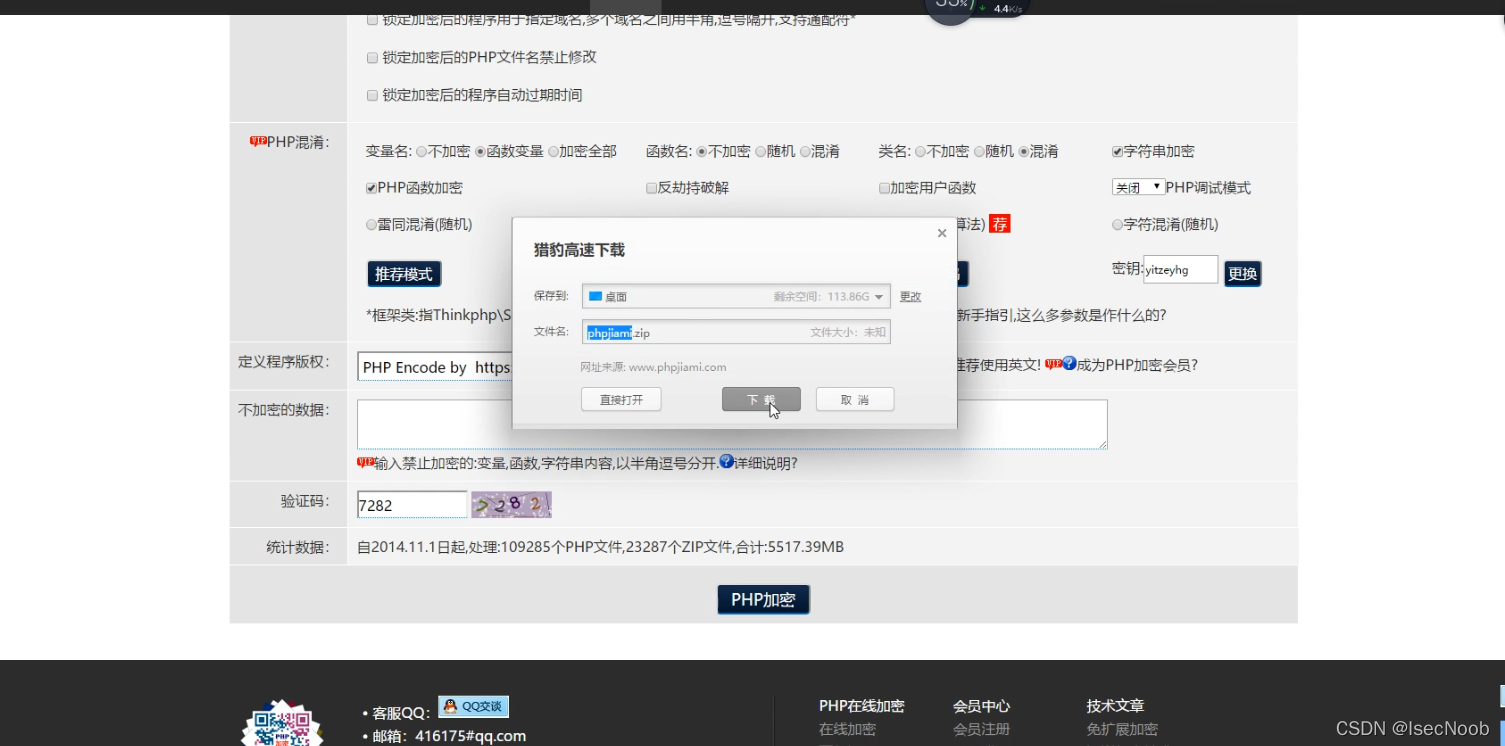This screenshot has width=1505, height=746.
Task: Click the red 存 badge icon
Action: pos(1000,225)
